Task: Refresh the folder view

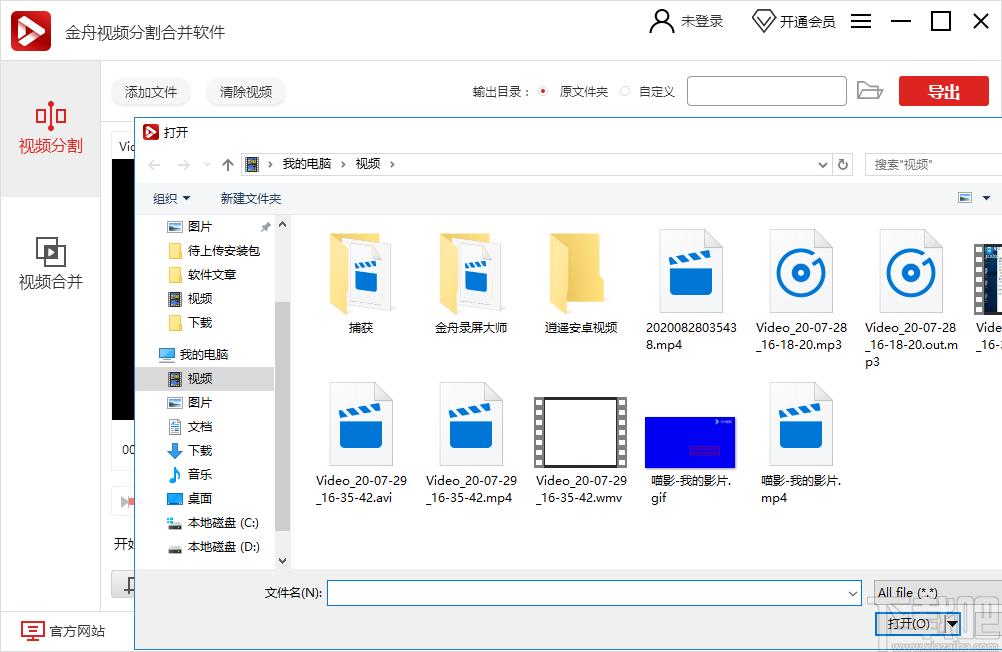Action: [x=843, y=164]
